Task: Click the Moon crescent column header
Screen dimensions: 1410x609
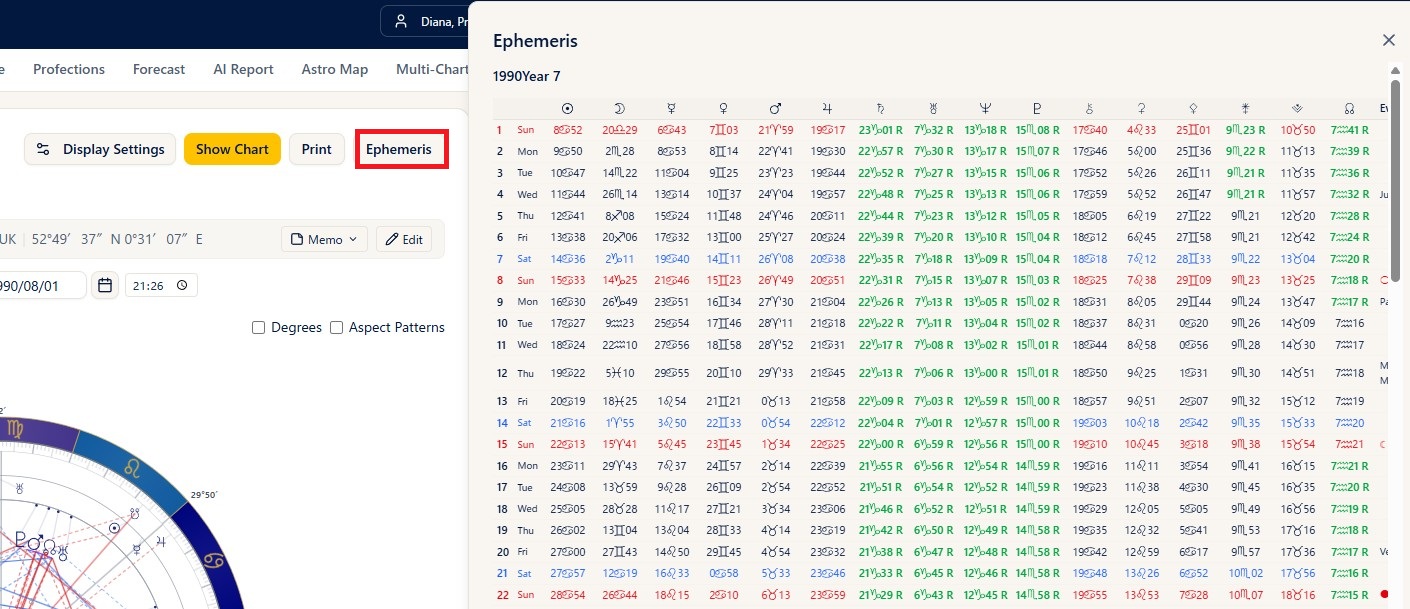Action: click(620, 108)
